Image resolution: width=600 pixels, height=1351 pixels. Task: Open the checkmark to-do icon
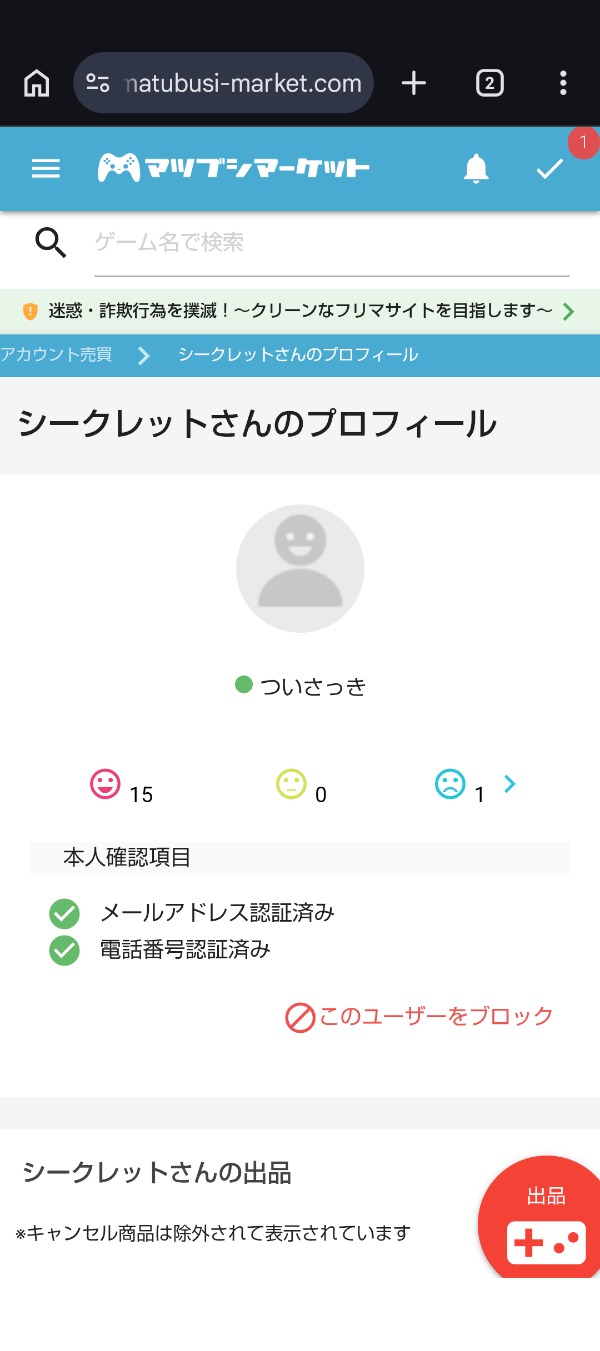(x=550, y=169)
